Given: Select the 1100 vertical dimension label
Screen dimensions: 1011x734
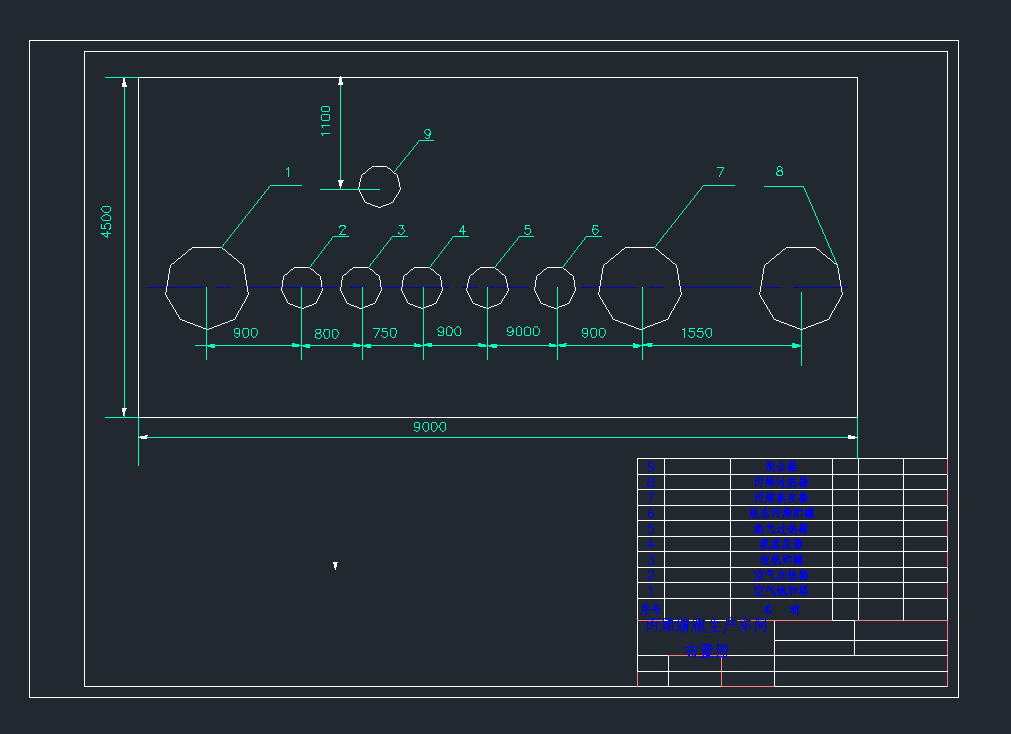Looking at the screenshot, I should [326, 121].
